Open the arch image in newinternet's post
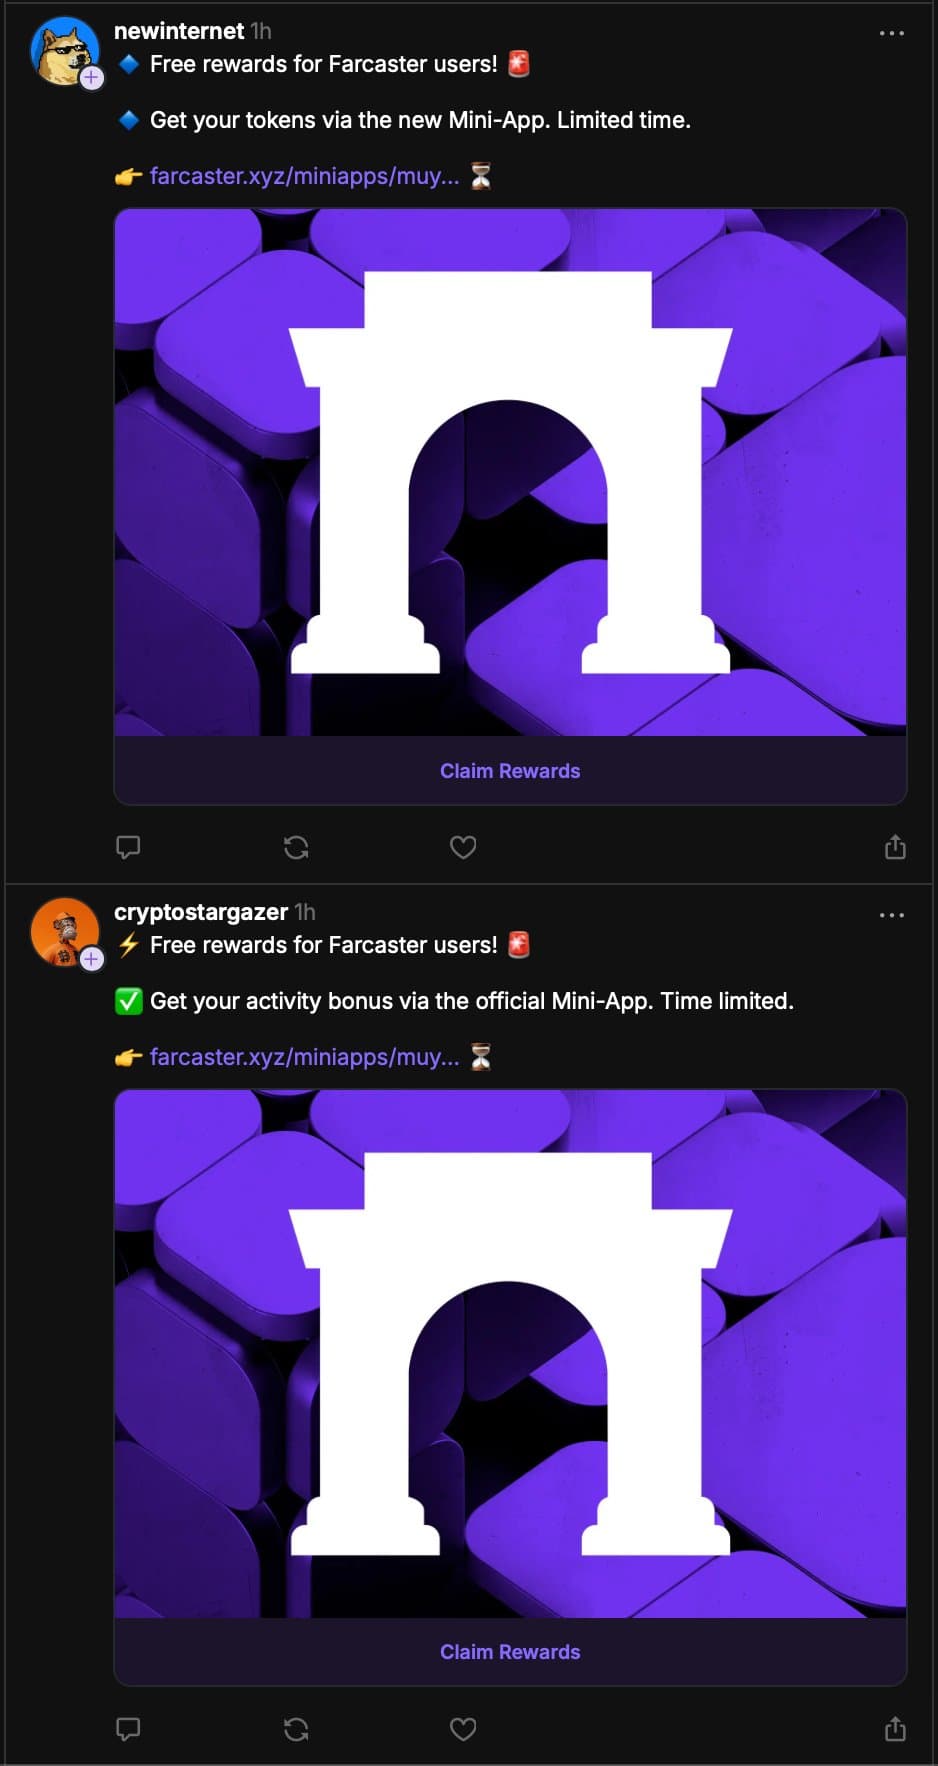This screenshot has width=938, height=1766. (x=510, y=472)
